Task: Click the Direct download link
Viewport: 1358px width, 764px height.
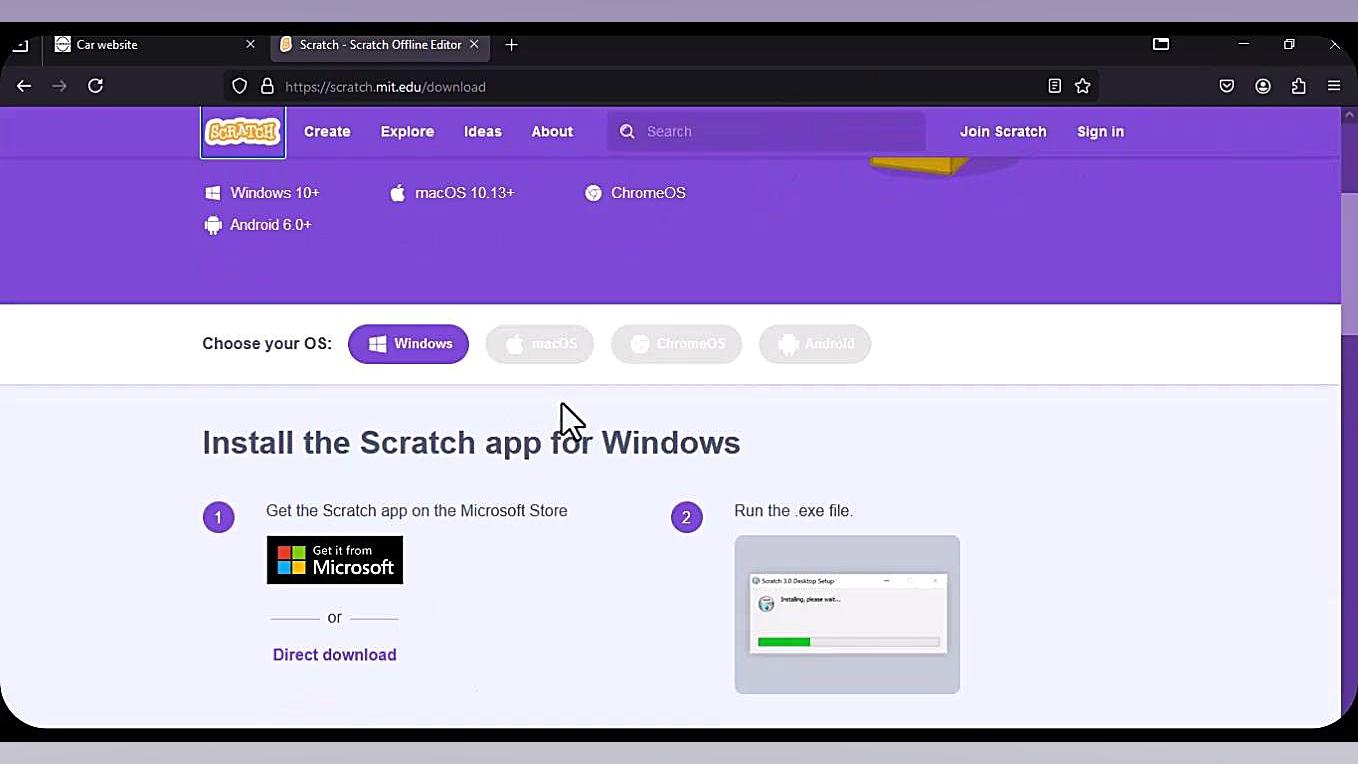Action: [x=335, y=655]
